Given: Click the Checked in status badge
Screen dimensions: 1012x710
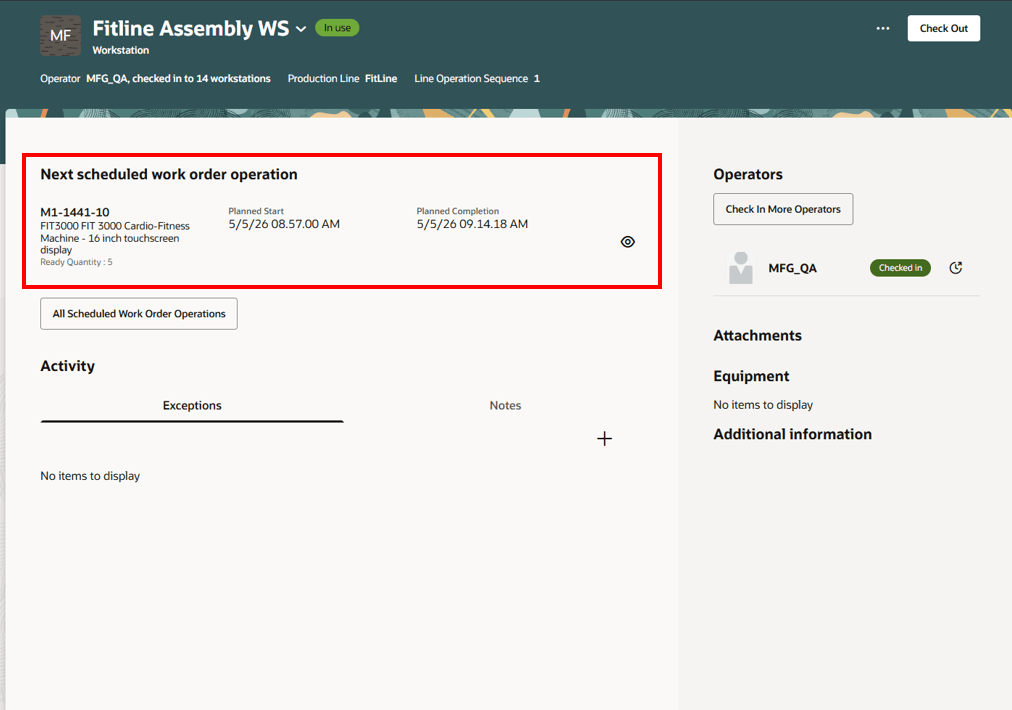Looking at the screenshot, I should point(900,268).
